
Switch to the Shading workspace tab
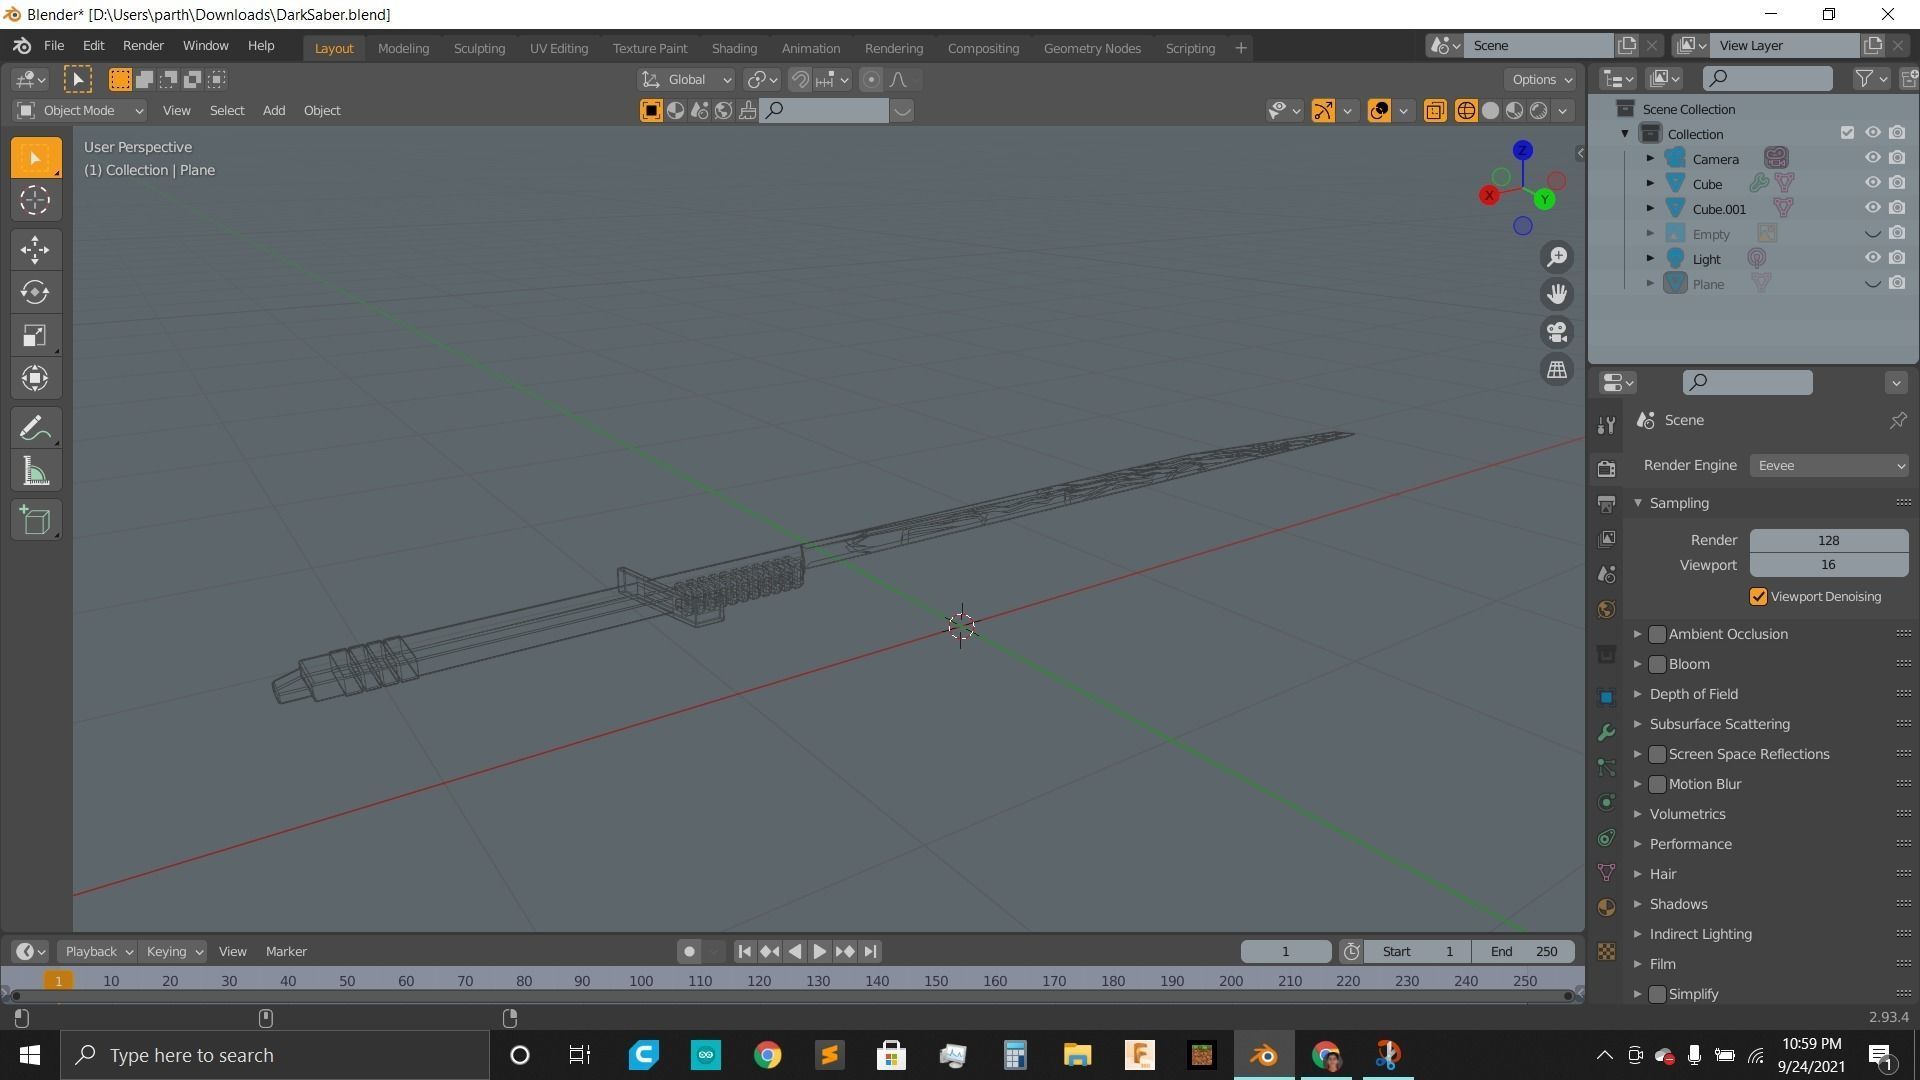(734, 48)
